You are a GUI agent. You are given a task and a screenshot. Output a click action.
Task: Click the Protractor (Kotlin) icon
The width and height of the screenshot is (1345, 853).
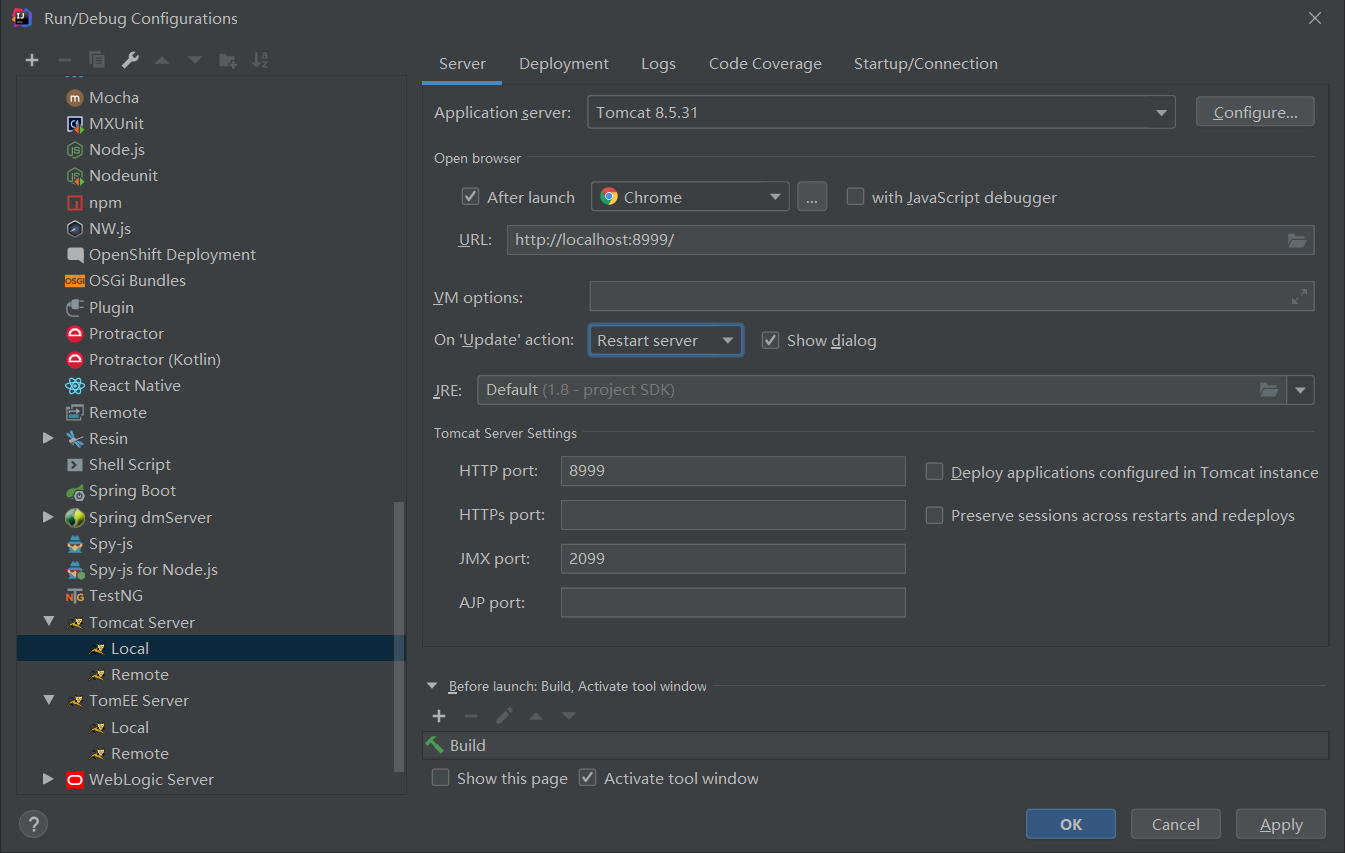(75, 360)
